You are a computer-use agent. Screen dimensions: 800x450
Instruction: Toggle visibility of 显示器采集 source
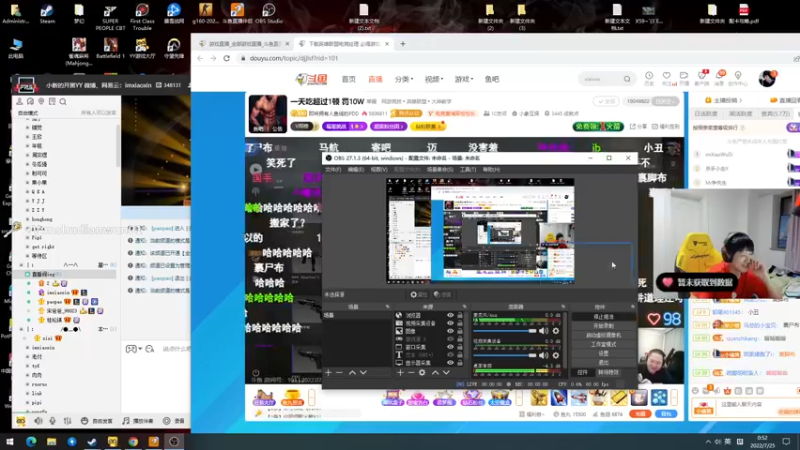(x=450, y=363)
